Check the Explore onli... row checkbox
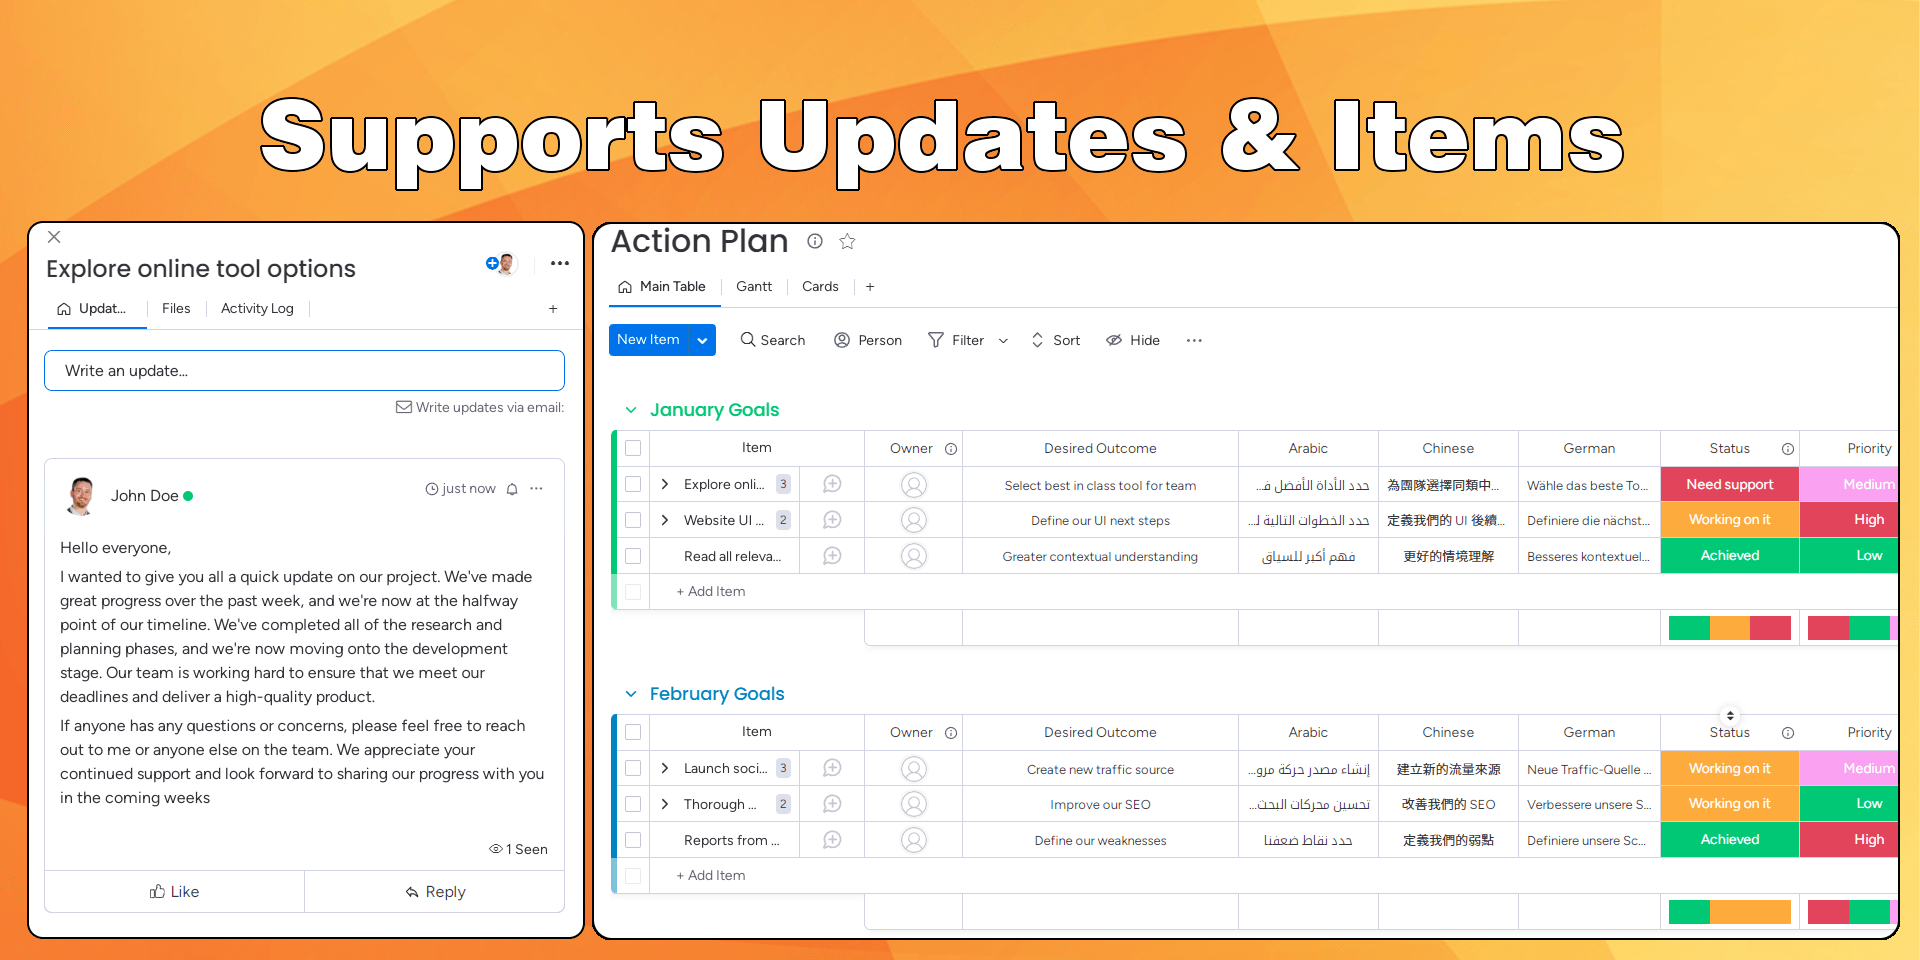 coord(633,484)
